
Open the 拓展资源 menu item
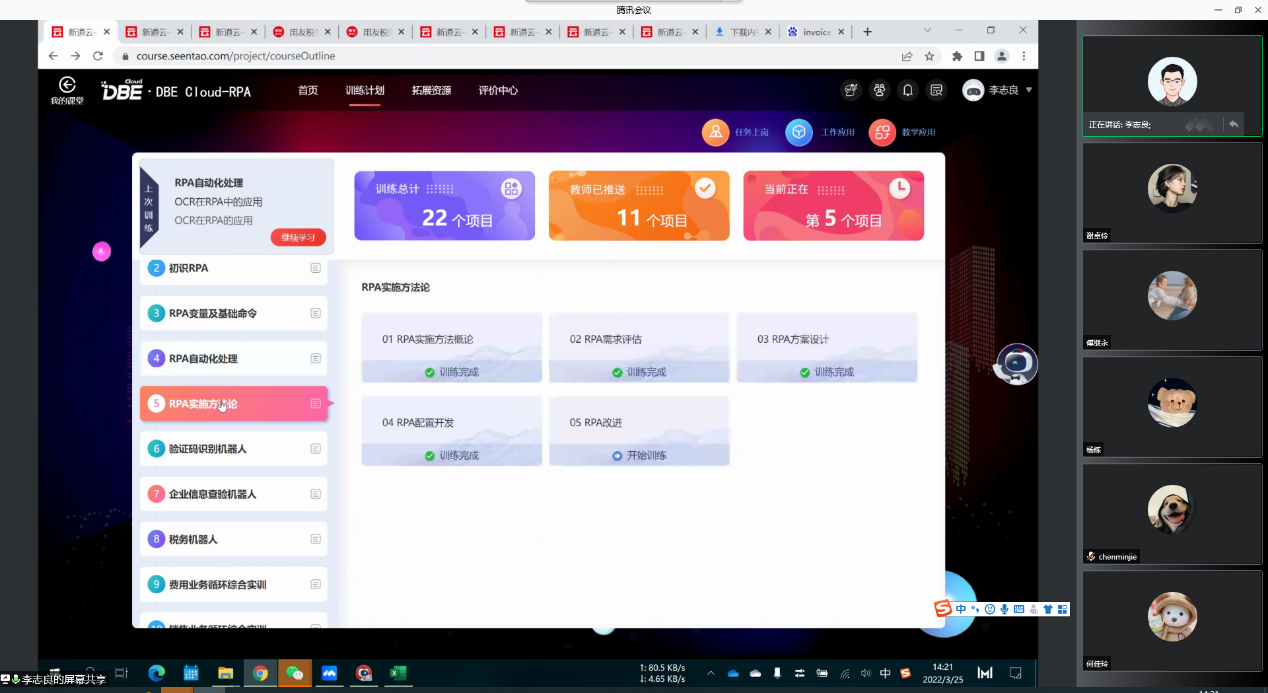click(431, 90)
